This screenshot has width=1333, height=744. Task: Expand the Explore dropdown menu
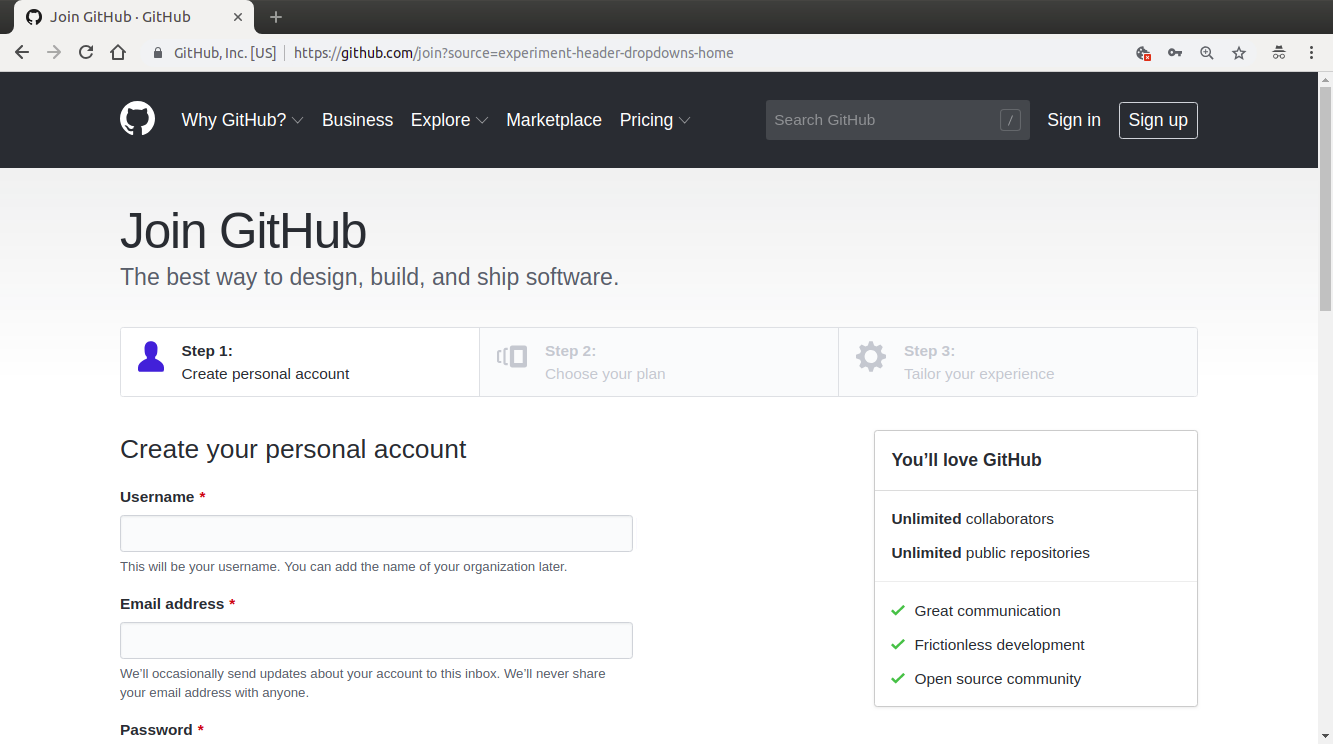click(x=449, y=120)
